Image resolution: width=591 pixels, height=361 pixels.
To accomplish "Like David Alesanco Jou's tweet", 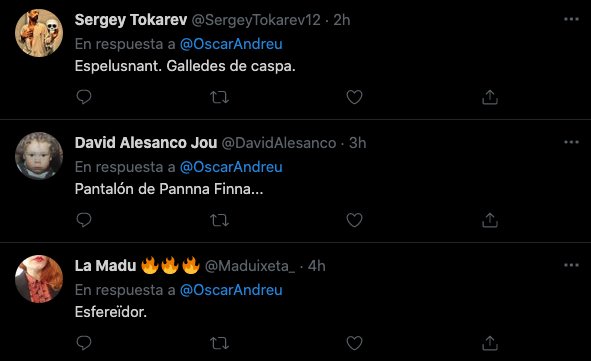I will [x=354, y=220].
